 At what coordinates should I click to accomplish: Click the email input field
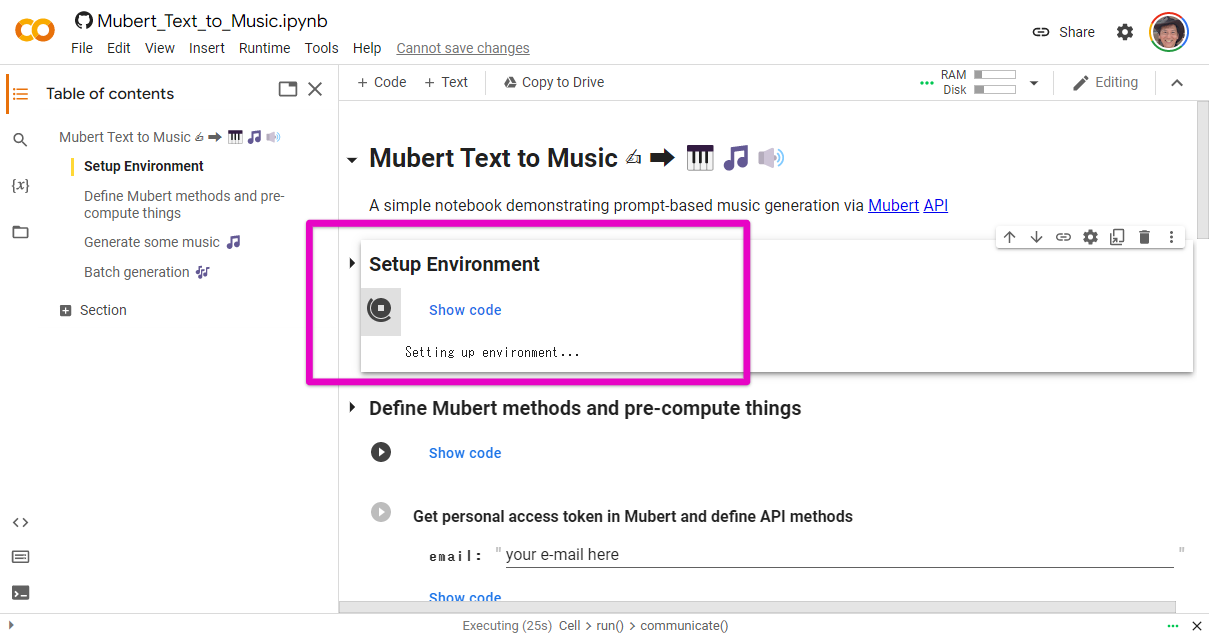[838, 555]
